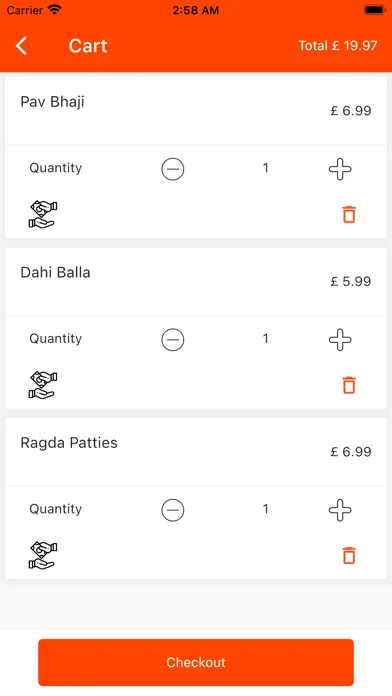
Task: Increase Pav Bhaji quantity with plus icon
Action: 340,169
